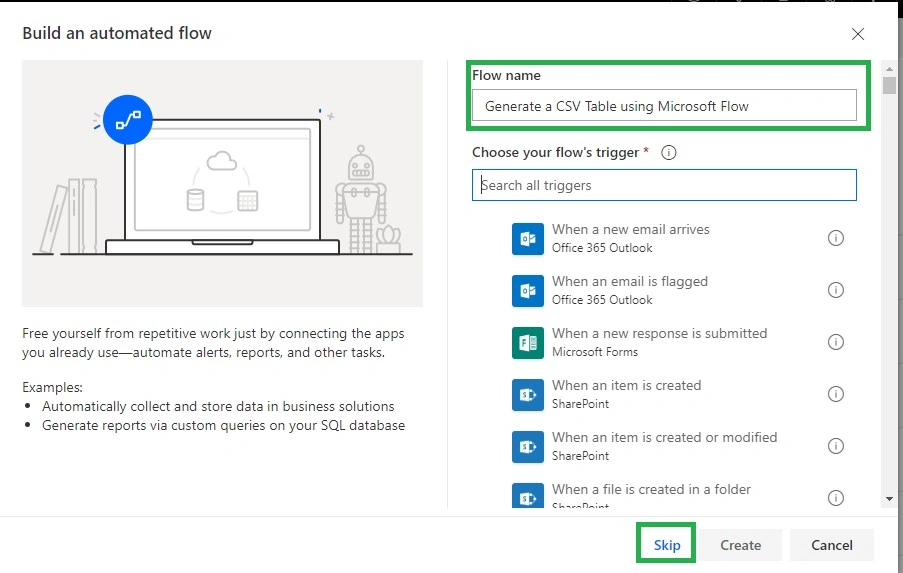Click the Outlook icon beside email is flagged

[x=528, y=291]
